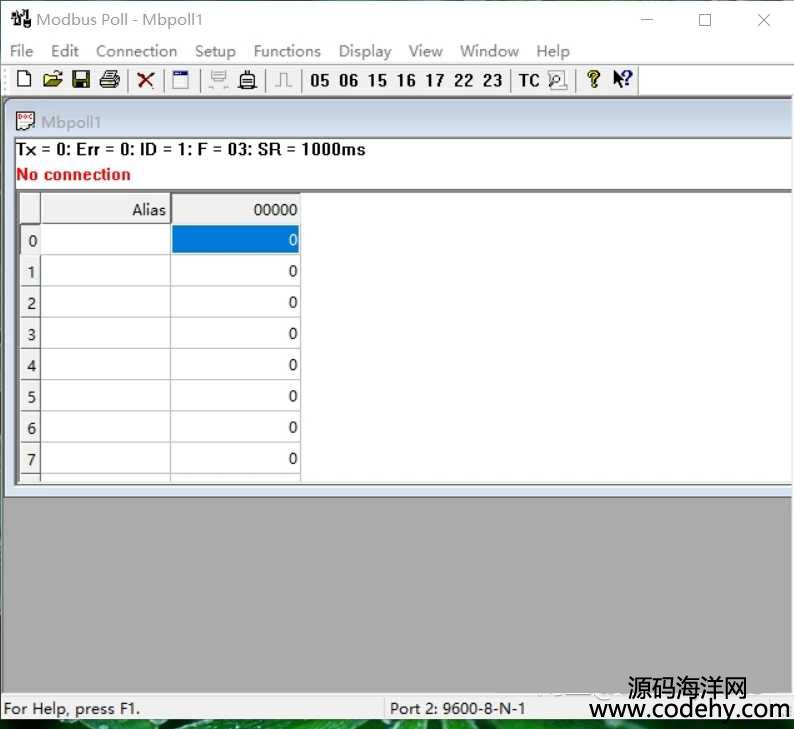This screenshot has width=794, height=729.
Task: Select function 16 write multiple registers
Action: point(406,80)
